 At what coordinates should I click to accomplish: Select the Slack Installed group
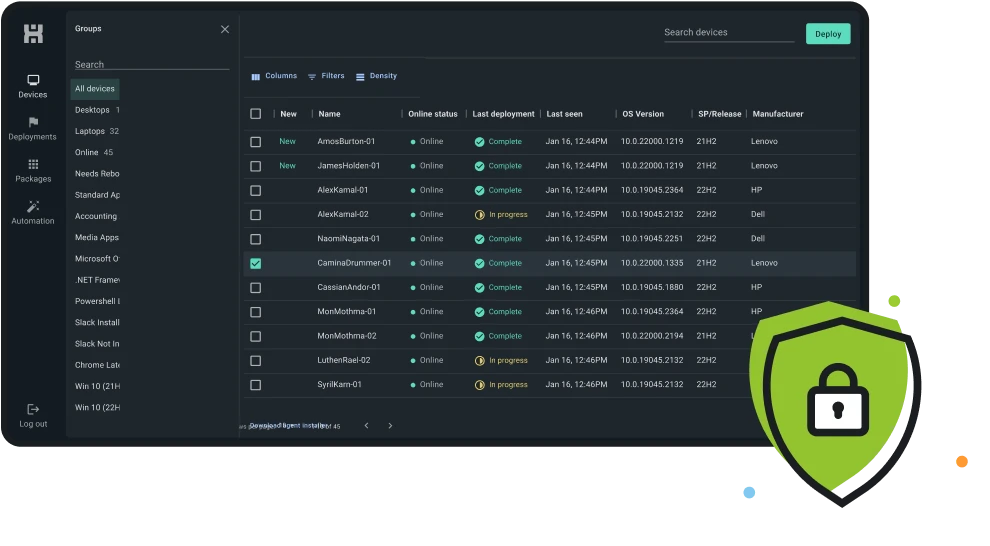tap(97, 323)
